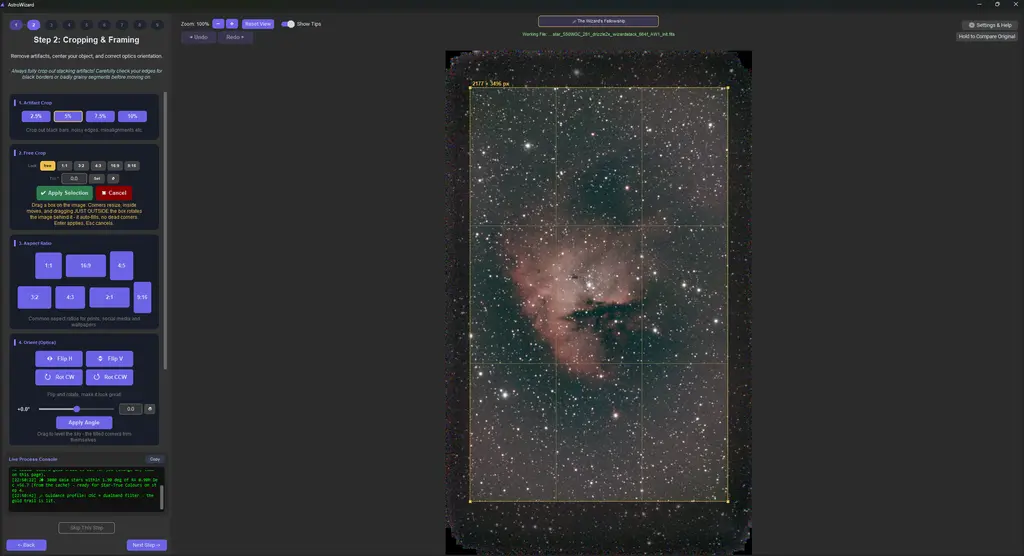This screenshot has width=1024, height=556.
Task: Cancel the current crop selection
Action: [x=114, y=193]
